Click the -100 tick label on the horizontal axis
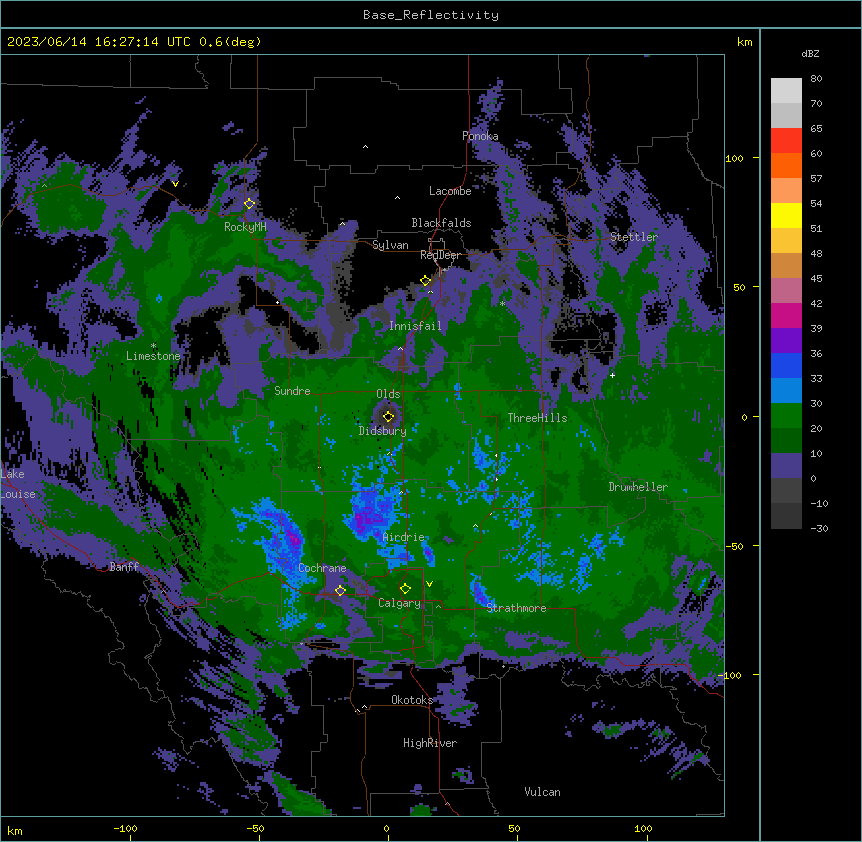This screenshot has height=842, width=862. click(125, 828)
